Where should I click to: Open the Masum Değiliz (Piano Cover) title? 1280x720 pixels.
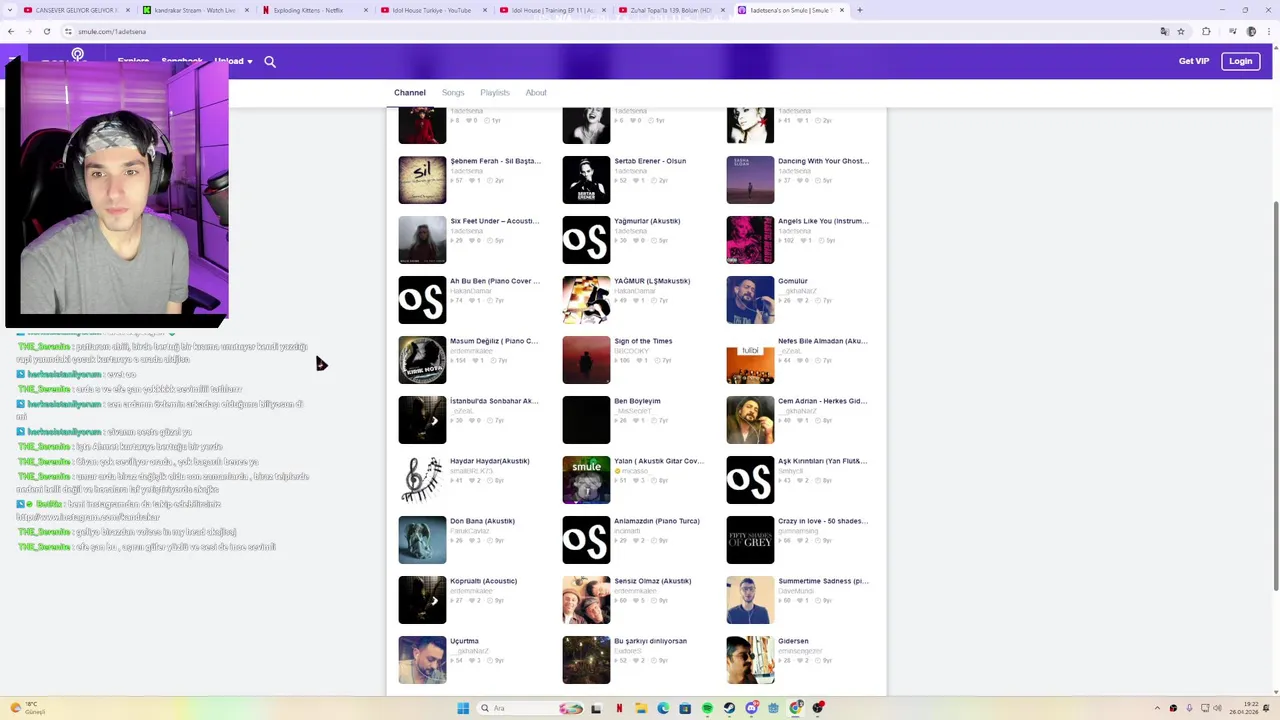(x=494, y=341)
